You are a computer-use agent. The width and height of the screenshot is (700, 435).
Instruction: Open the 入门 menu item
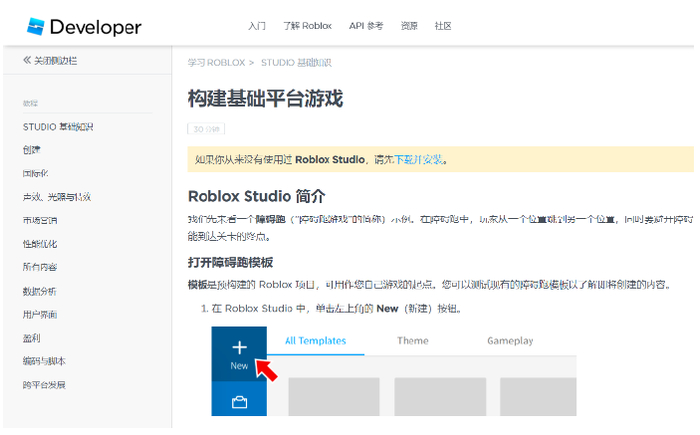pyautogui.click(x=257, y=26)
